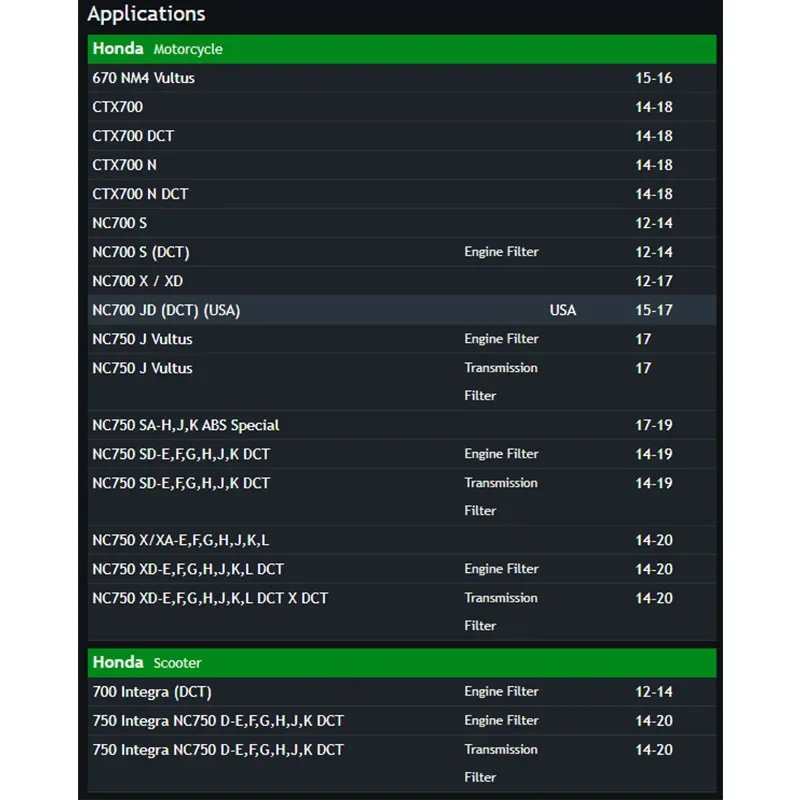Click Transmission Filter for NC750 XD DCT X DCT
Screen dimensions: 800x800
point(501,612)
